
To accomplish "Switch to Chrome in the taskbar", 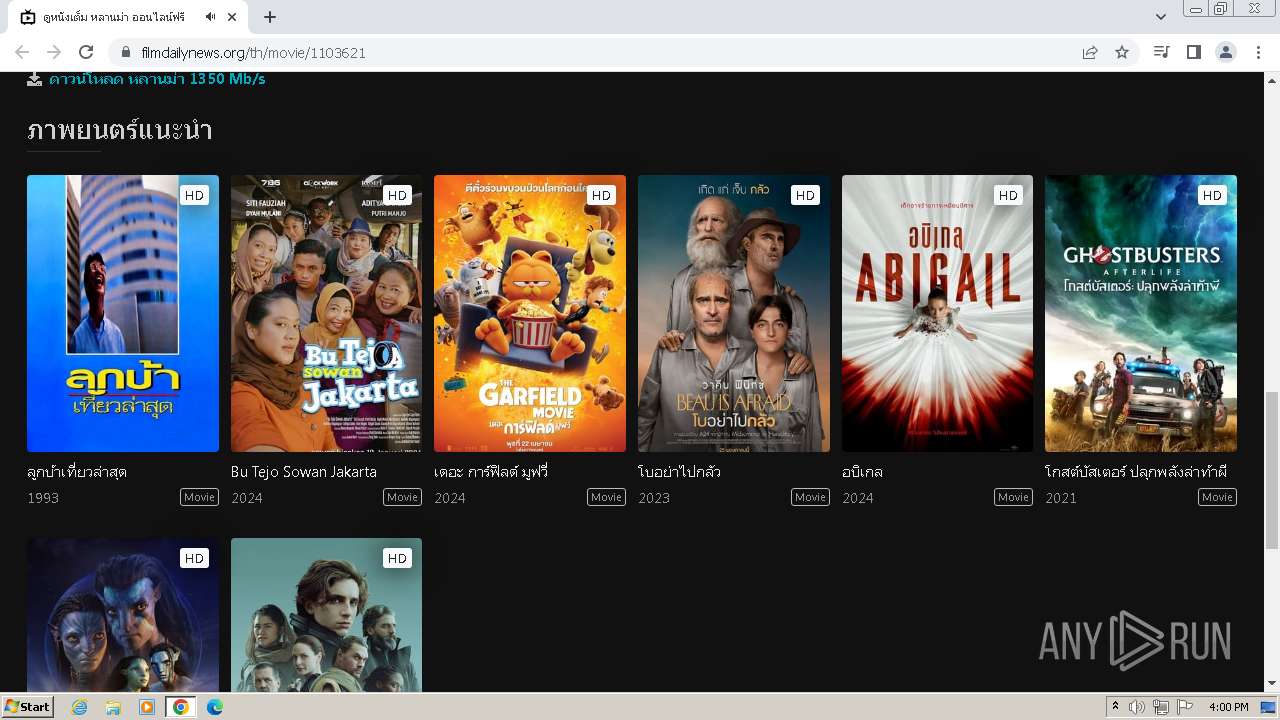I will [x=180, y=707].
